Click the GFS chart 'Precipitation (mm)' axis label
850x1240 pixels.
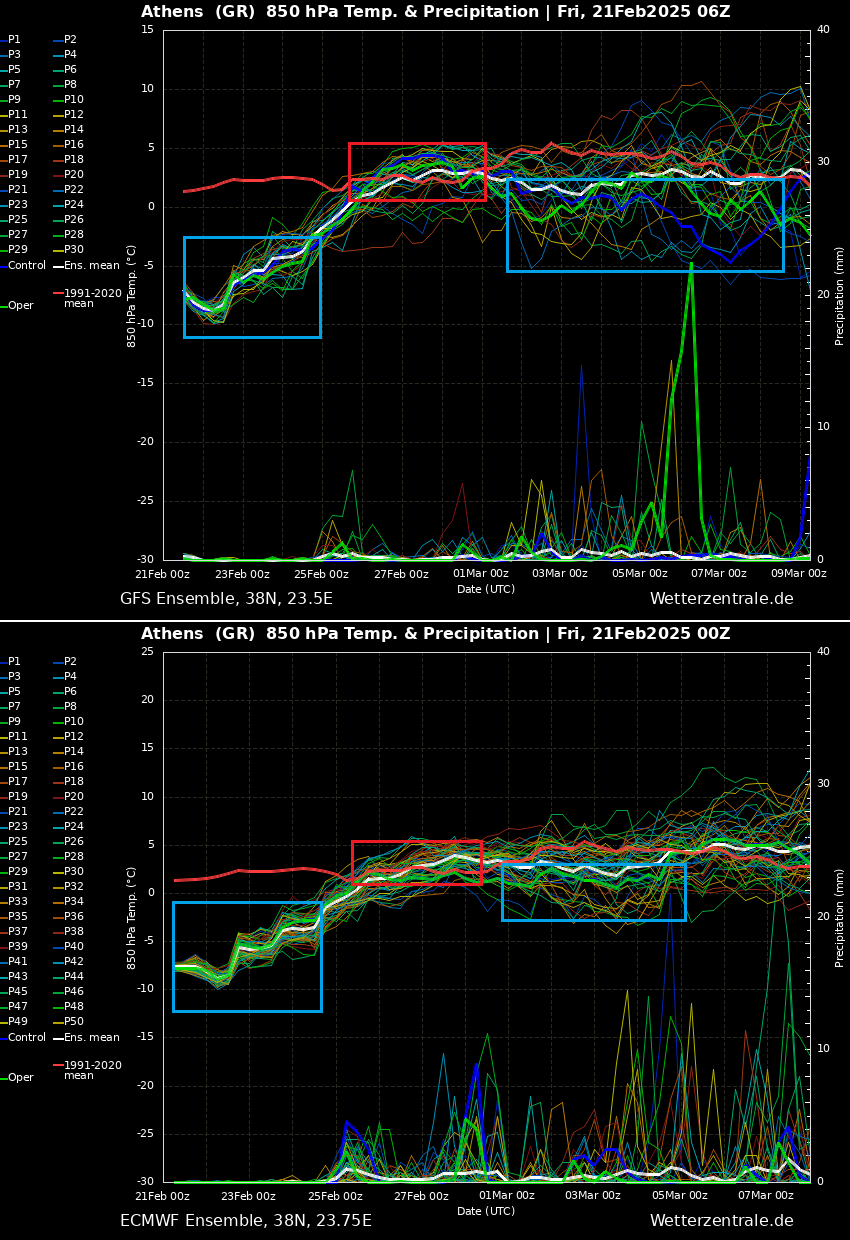point(840,295)
